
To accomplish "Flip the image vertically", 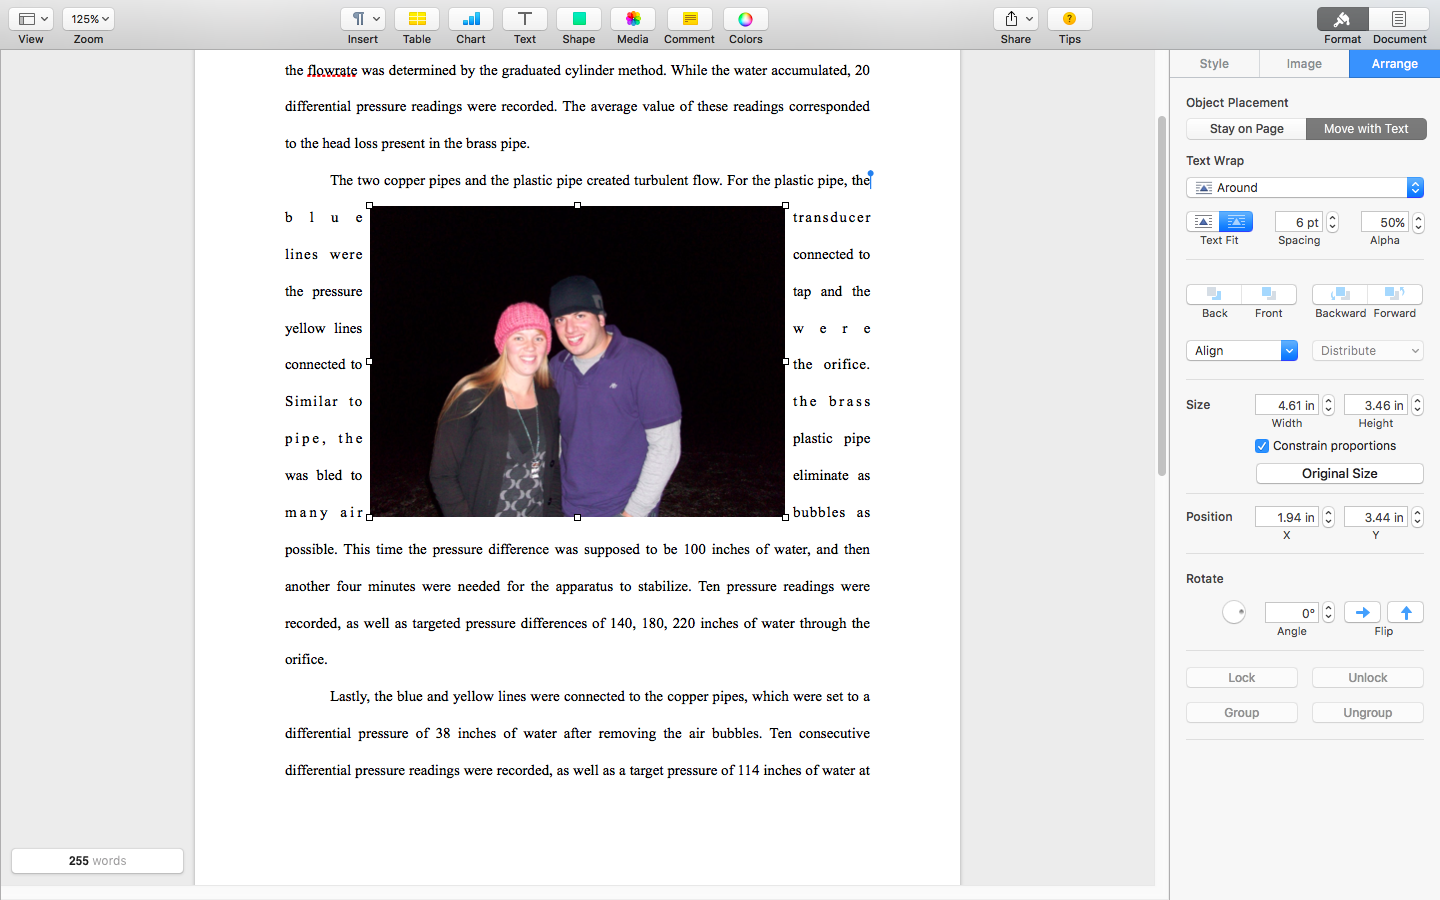I will point(1405,612).
